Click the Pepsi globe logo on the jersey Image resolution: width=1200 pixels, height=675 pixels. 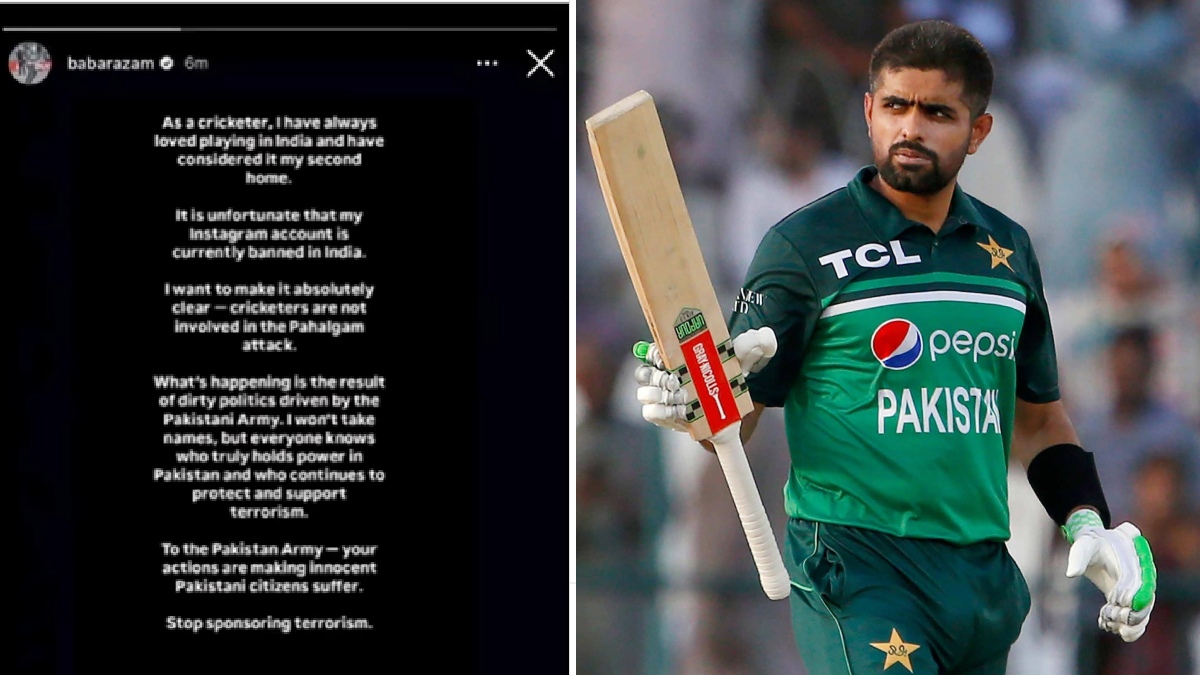[x=896, y=344]
